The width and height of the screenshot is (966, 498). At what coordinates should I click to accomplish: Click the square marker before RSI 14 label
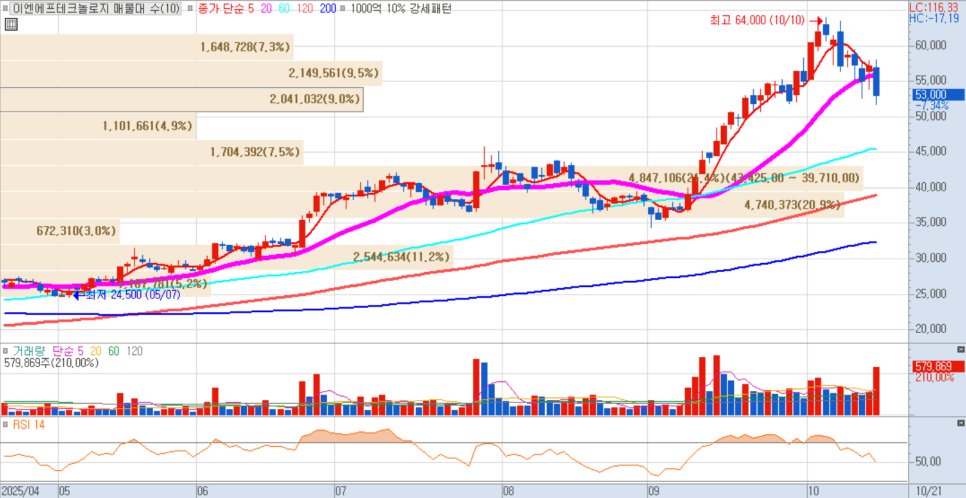(5, 424)
